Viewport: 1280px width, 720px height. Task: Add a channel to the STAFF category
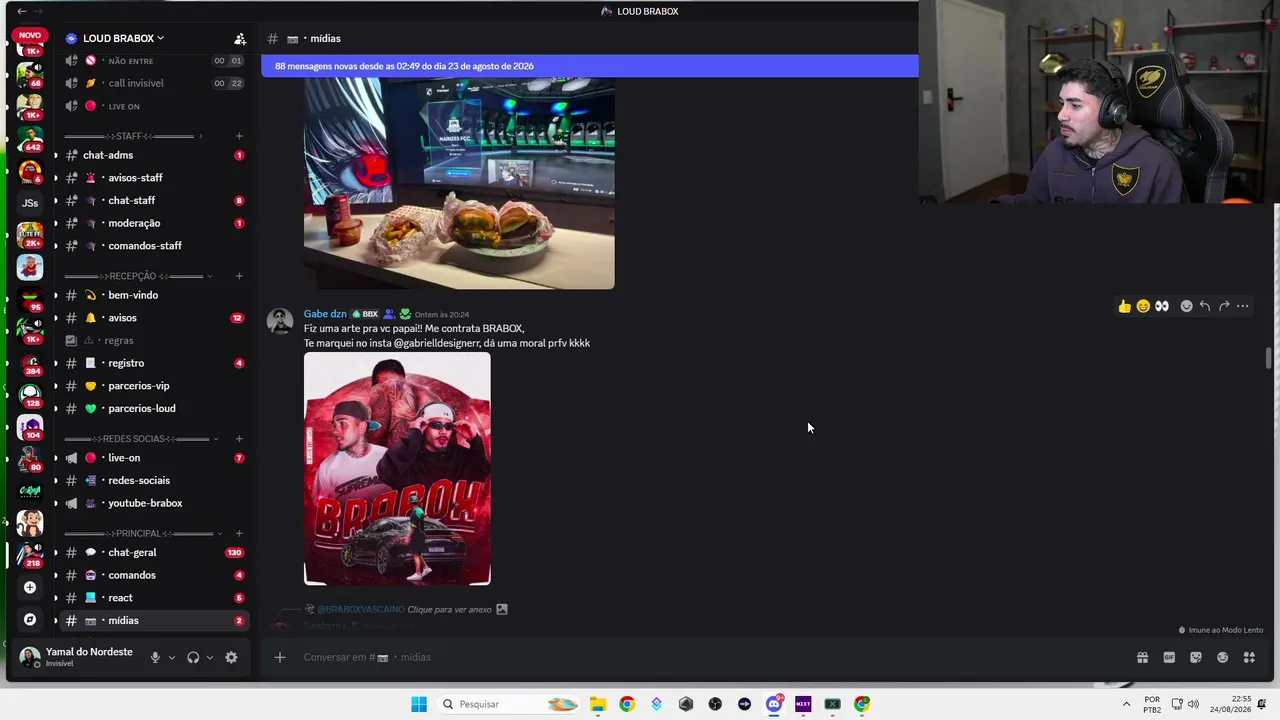coord(239,136)
